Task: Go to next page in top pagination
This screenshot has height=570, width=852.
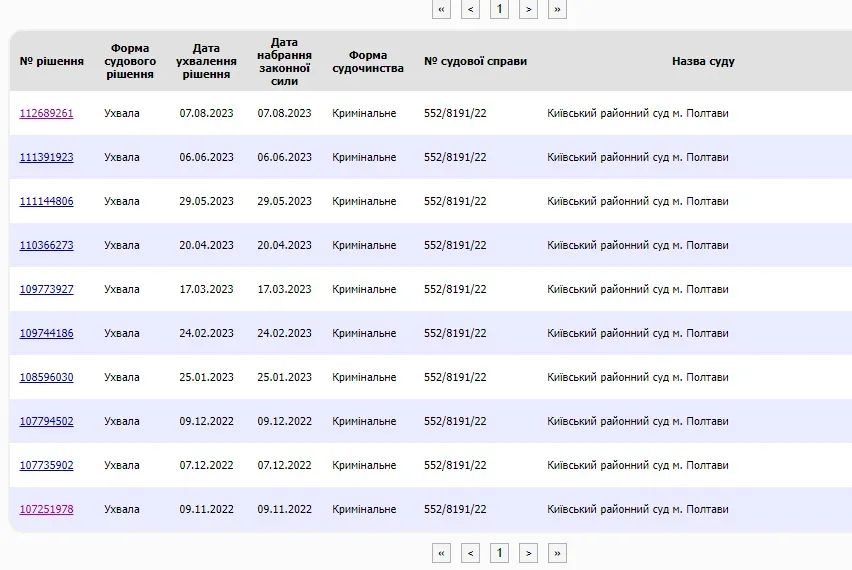Action: click(528, 9)
